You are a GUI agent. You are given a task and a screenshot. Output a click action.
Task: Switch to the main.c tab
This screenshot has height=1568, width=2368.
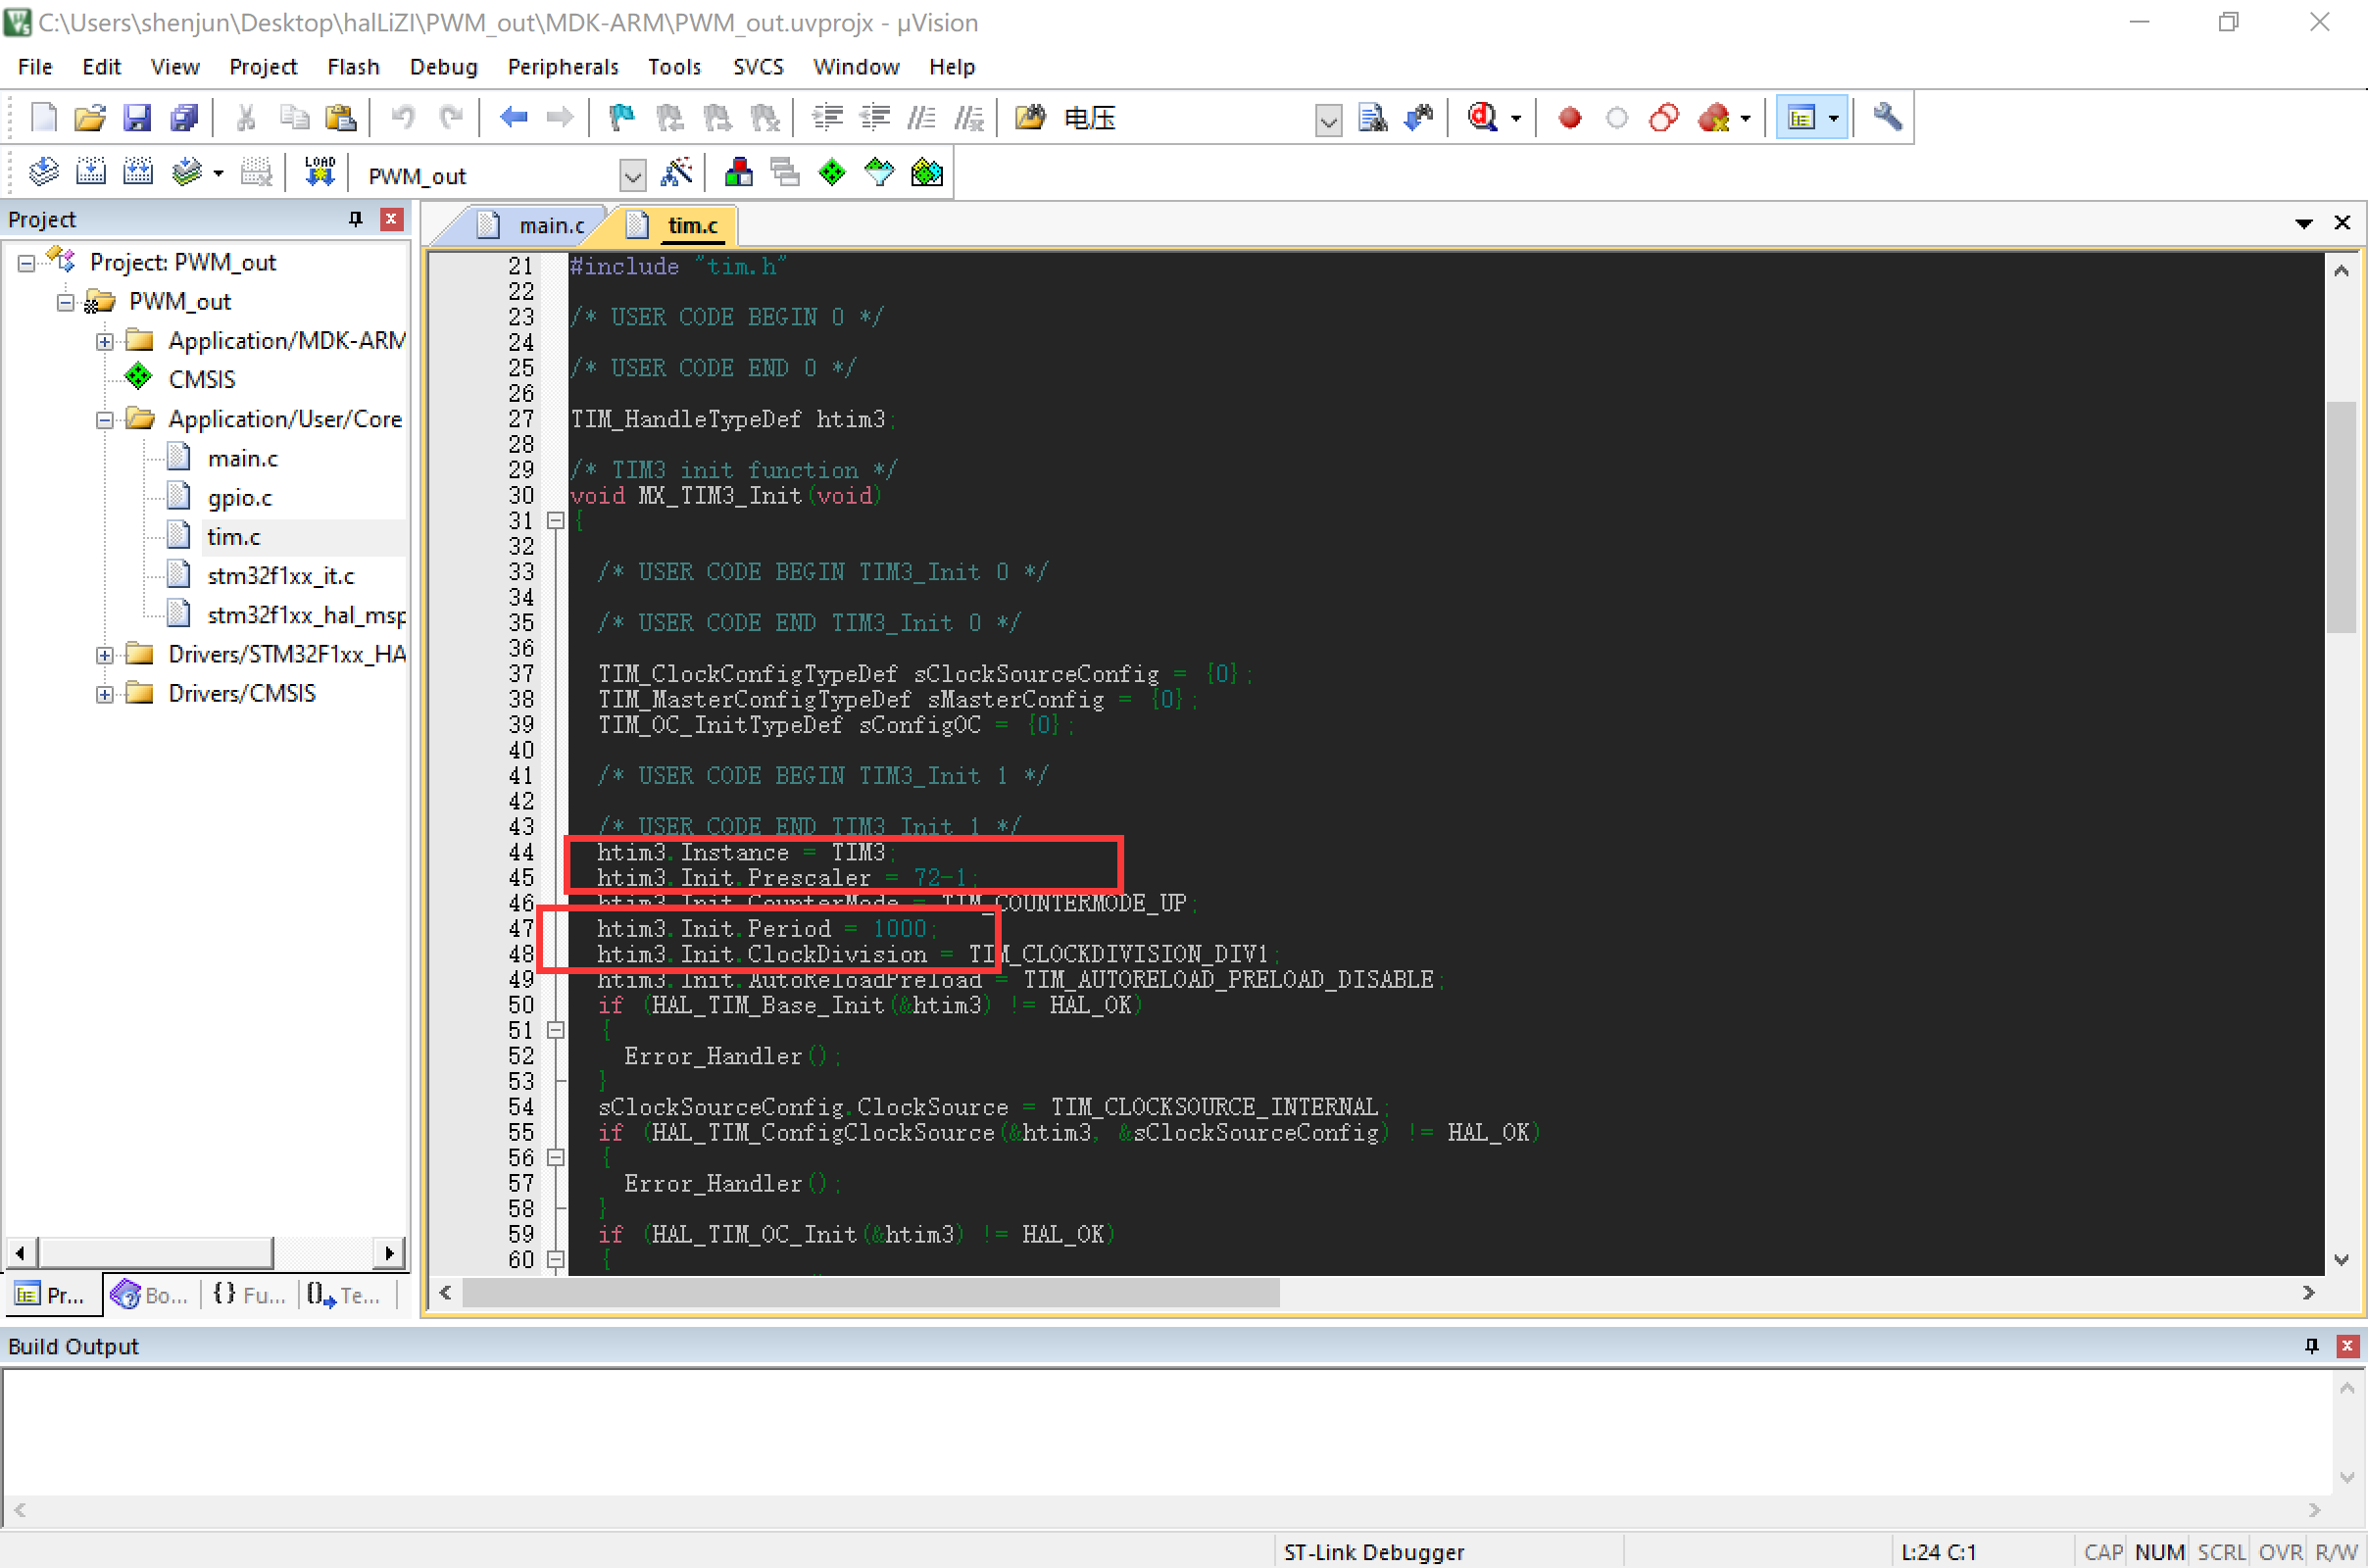click(549, 226)
